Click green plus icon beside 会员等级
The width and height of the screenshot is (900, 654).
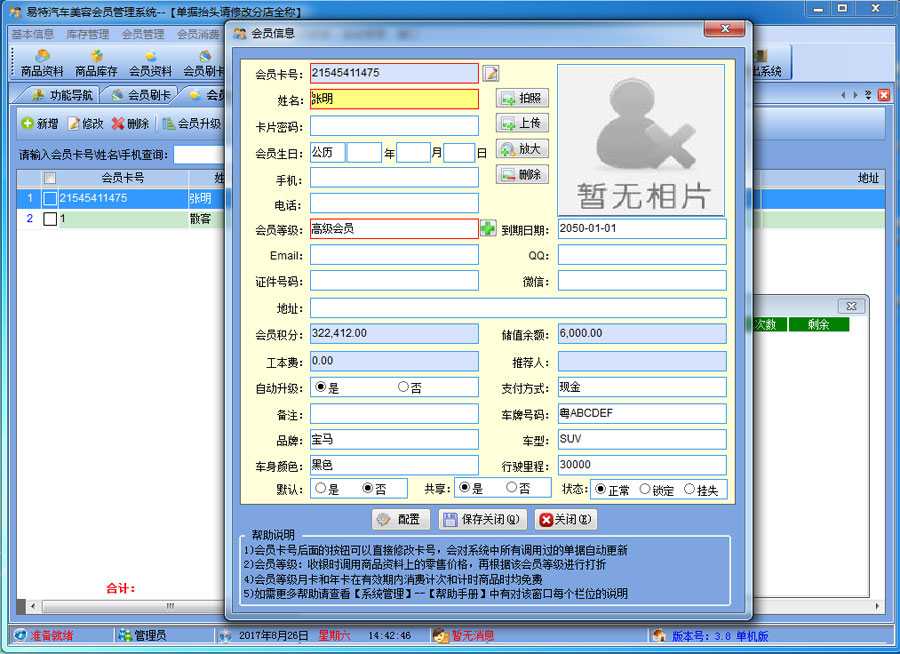[x=488, y=229]
